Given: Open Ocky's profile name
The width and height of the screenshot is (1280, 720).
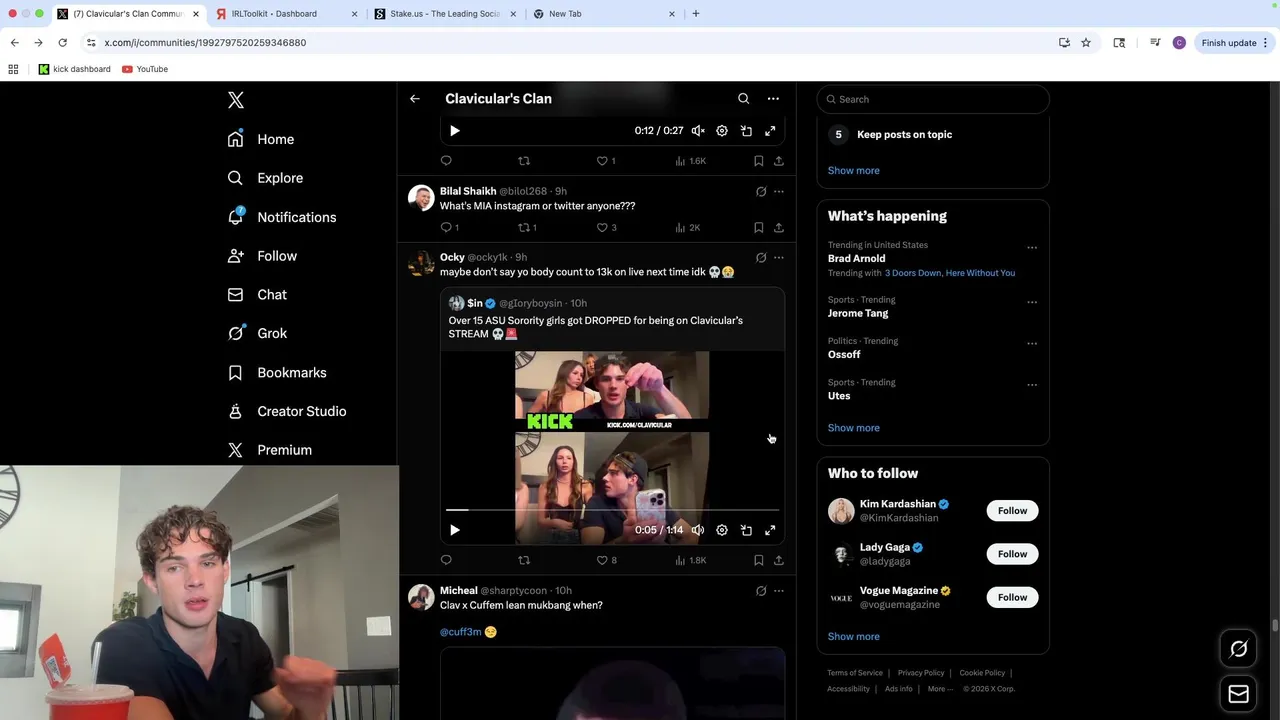Looking at the screenshot, I should 452,258.
